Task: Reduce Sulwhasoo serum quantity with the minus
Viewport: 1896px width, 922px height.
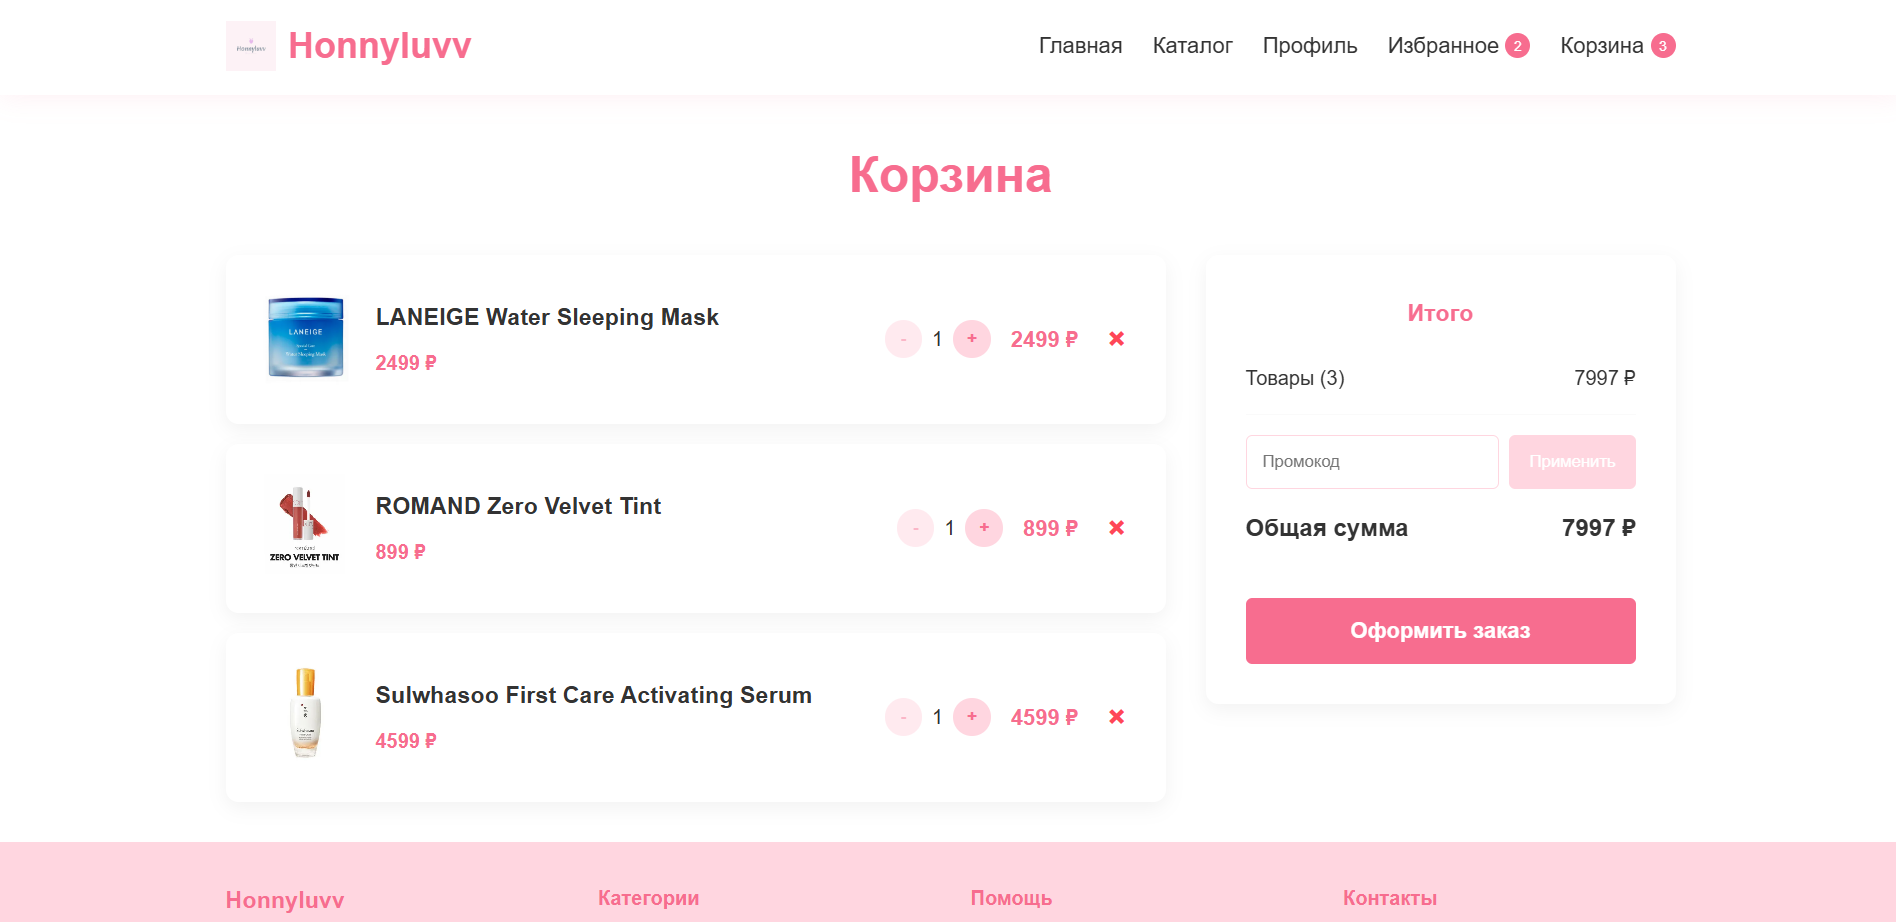Action: 903,717
